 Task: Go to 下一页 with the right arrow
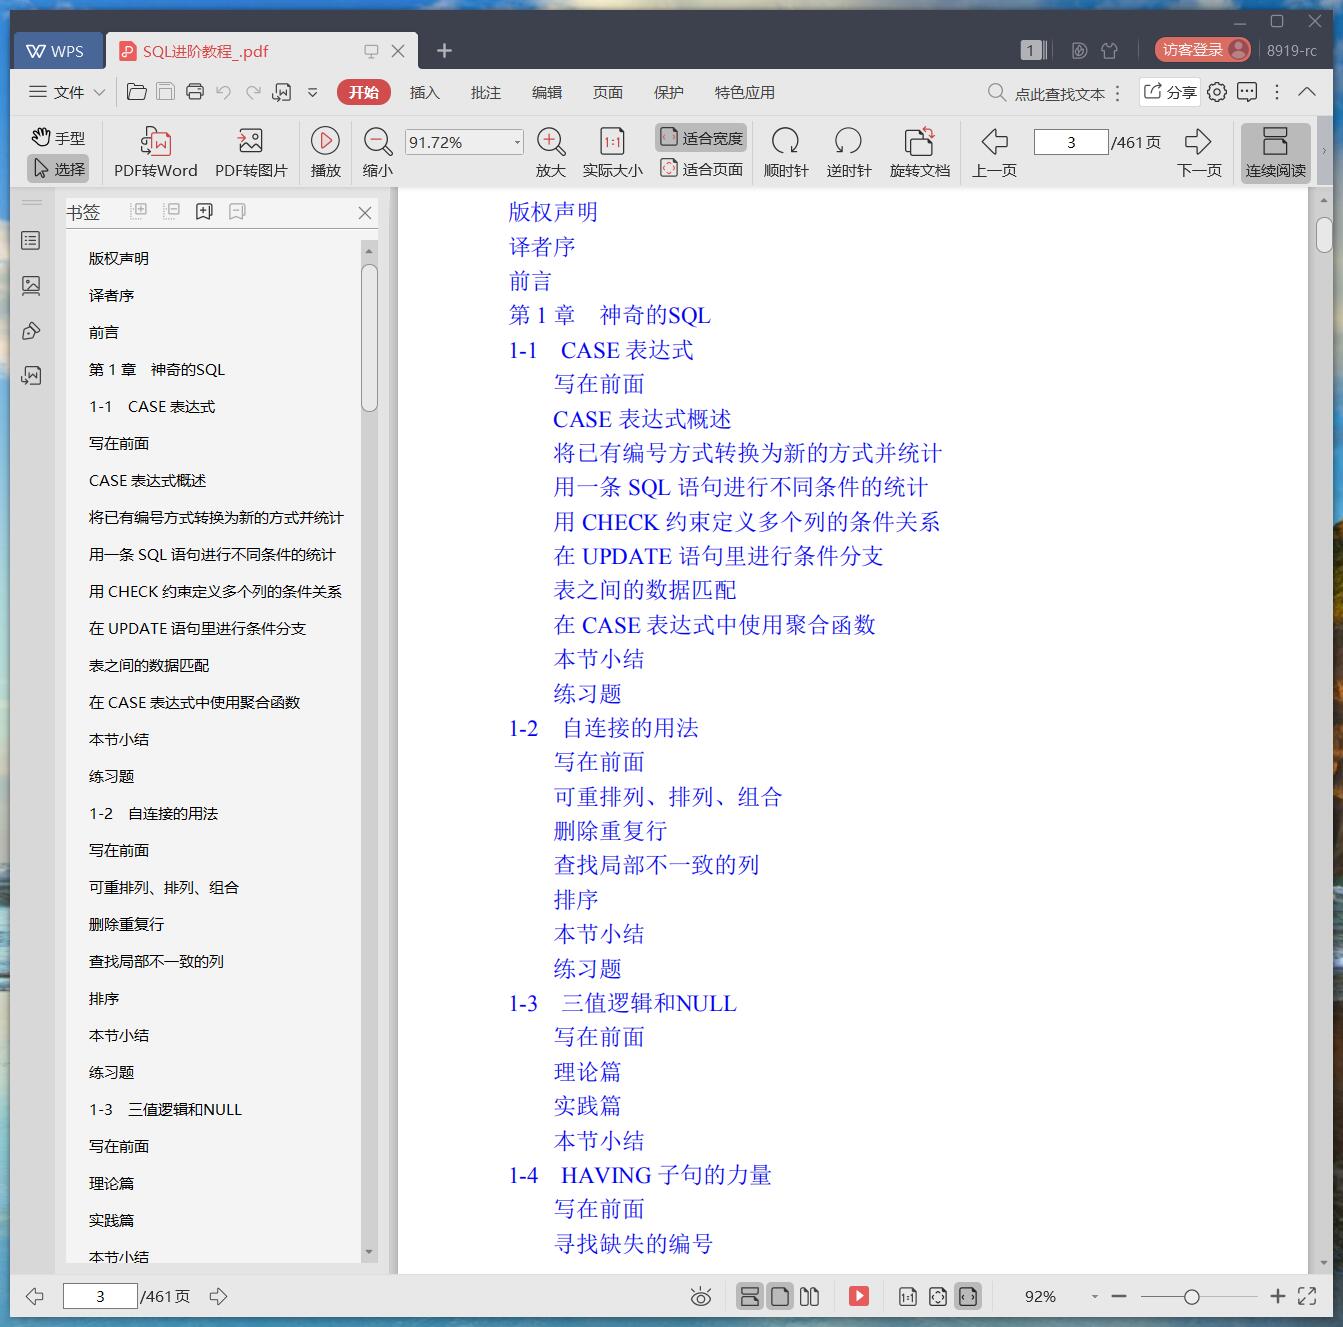(1199, 153)
